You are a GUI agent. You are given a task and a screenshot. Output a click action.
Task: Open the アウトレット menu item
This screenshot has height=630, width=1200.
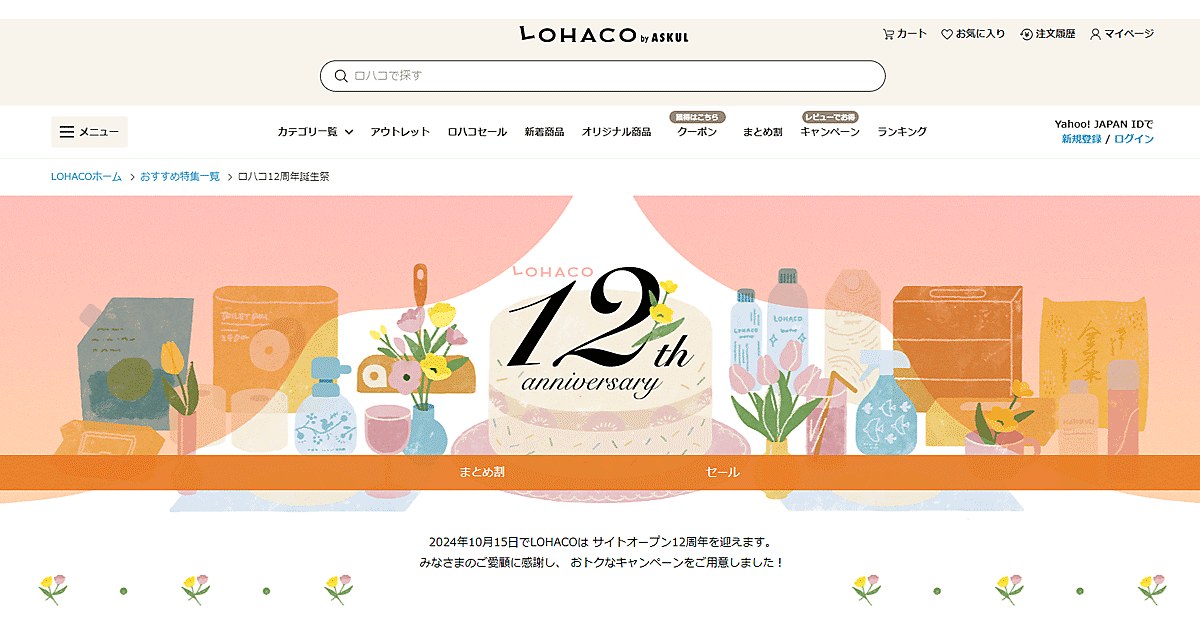coord(400,132)
